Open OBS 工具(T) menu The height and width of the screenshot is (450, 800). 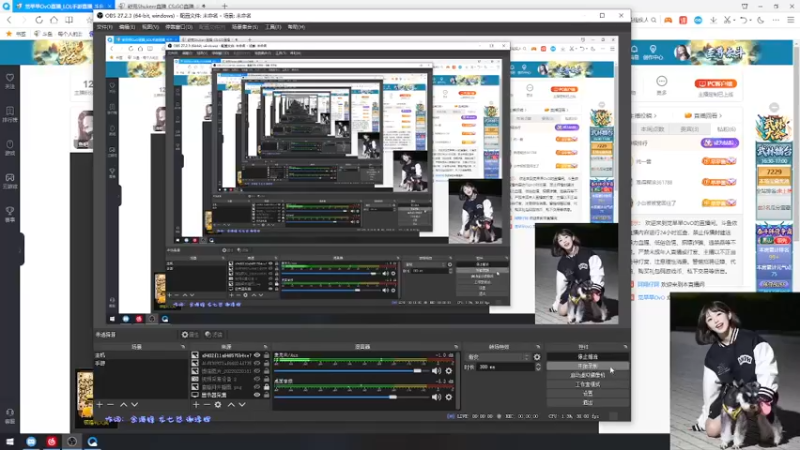coord(273,27)
